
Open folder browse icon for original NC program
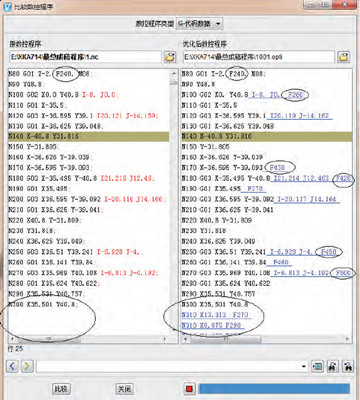tap(170, 57)
